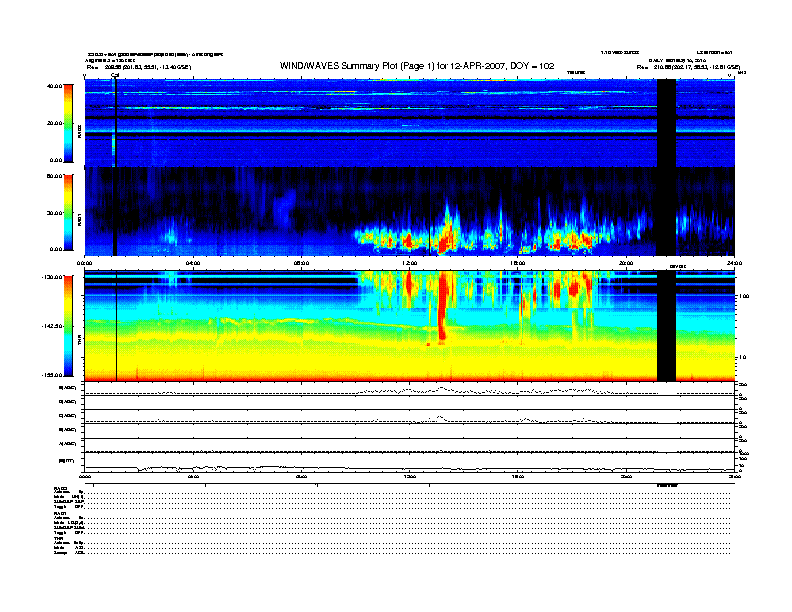Image resolution: width=792 pixels, height=612 pixels.
Task: Click the 100 label on TNR right axis
Action: (x=744, y=296)
